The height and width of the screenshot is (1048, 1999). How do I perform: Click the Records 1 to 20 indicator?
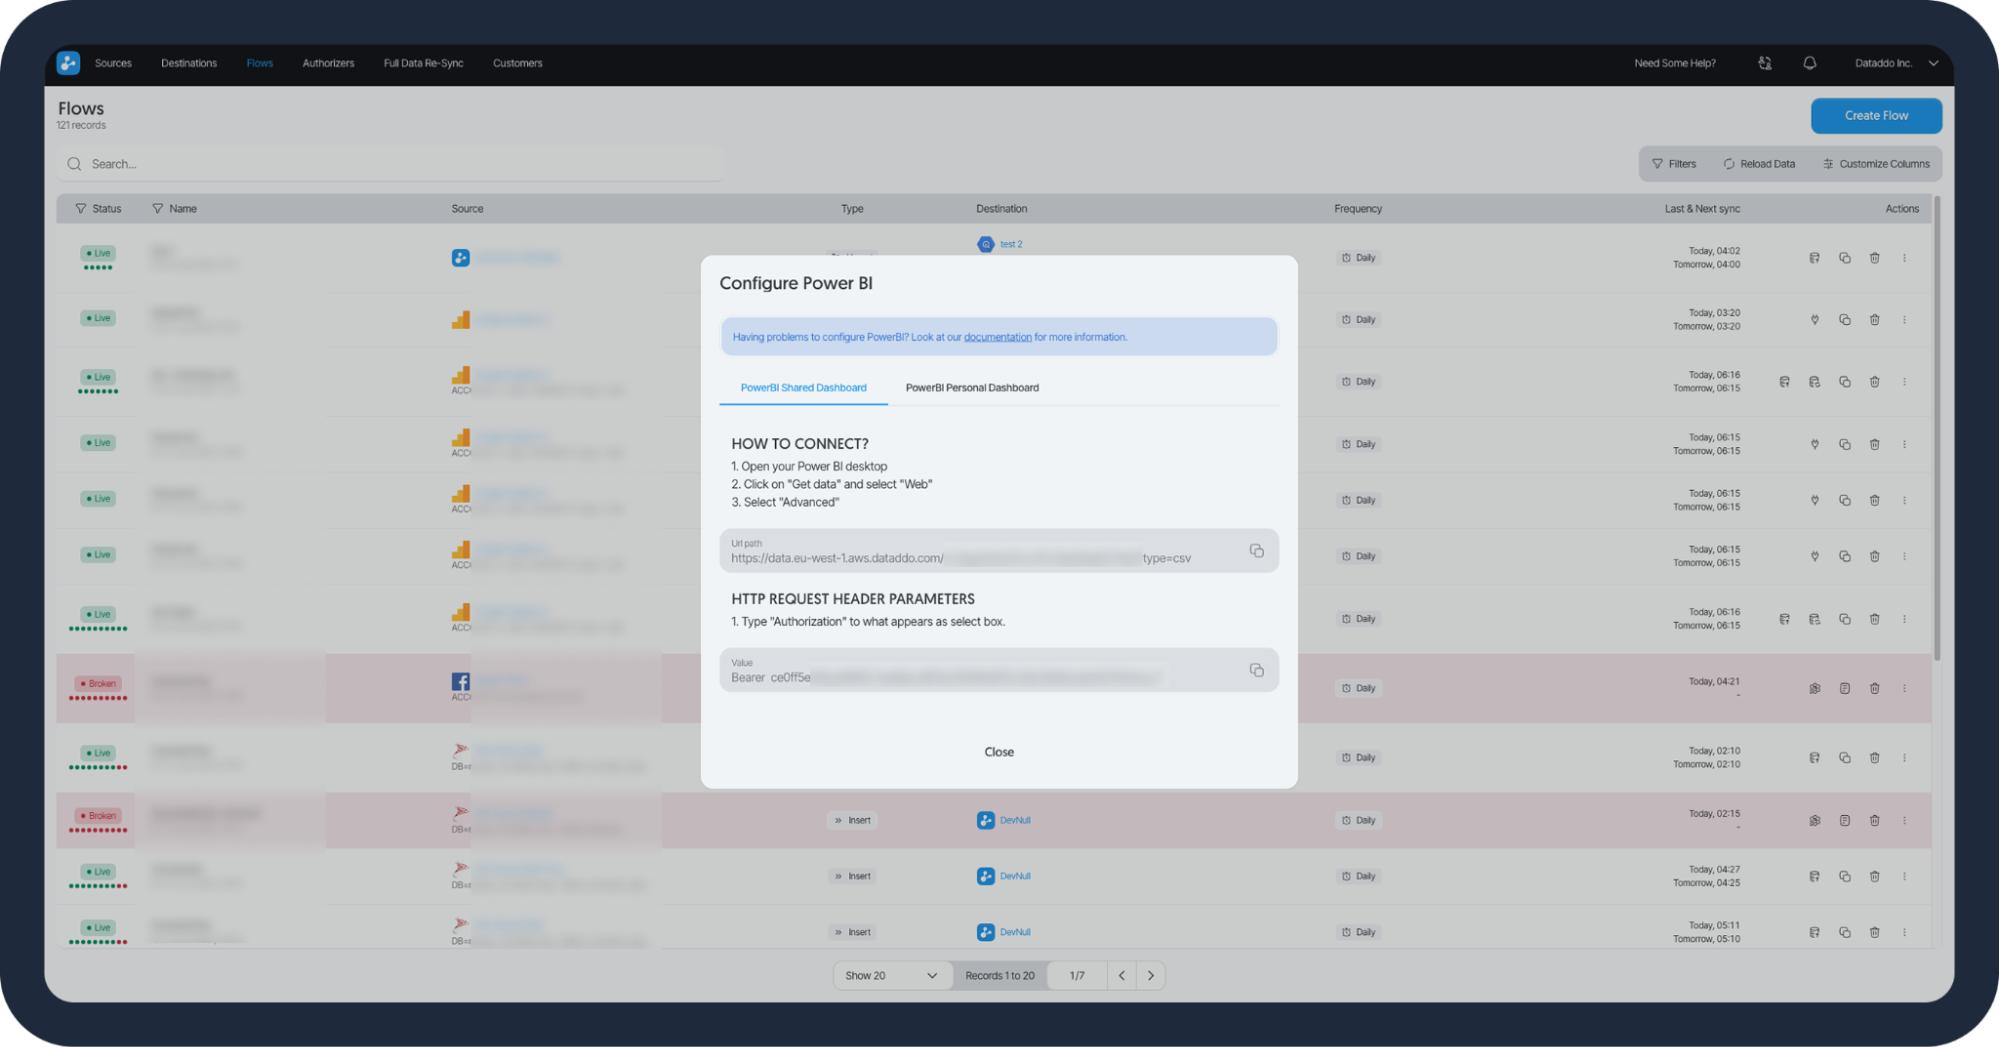click(x=999, y=975)
